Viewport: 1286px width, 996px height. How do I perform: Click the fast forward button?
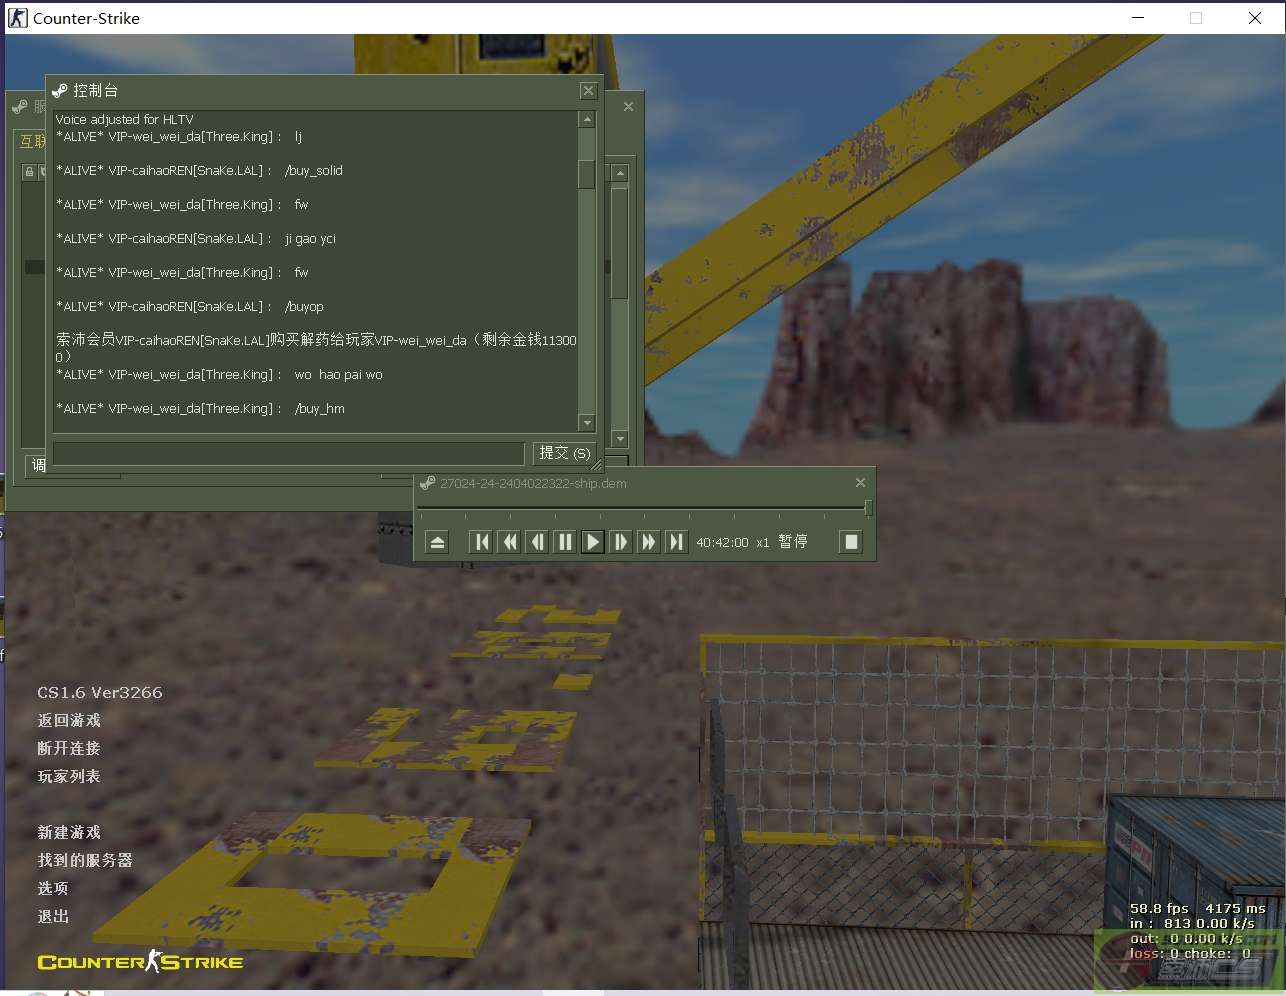(x=648, y=542)
